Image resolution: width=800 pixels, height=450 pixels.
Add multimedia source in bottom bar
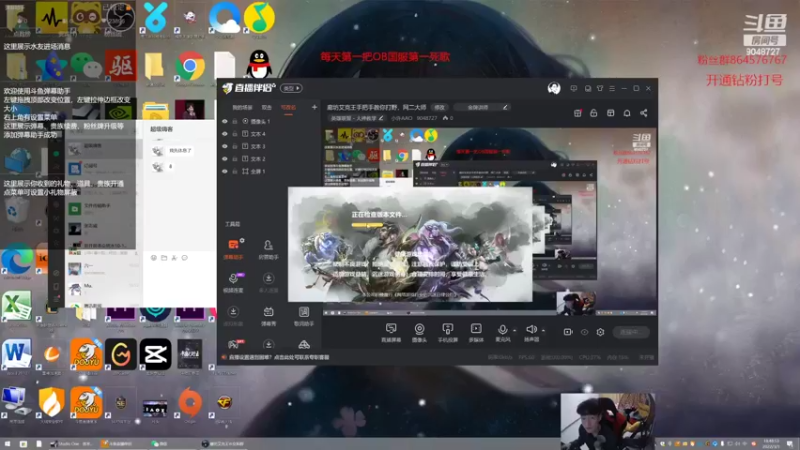[476, 332]
